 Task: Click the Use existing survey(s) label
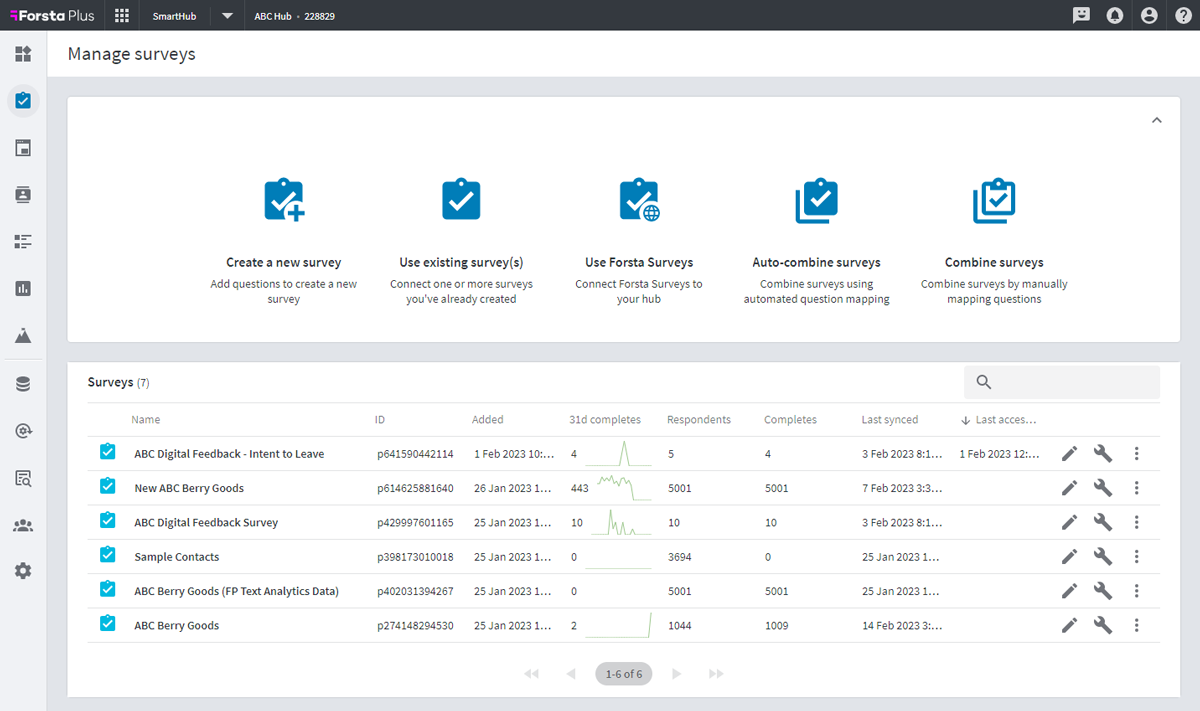pos(461,263)
